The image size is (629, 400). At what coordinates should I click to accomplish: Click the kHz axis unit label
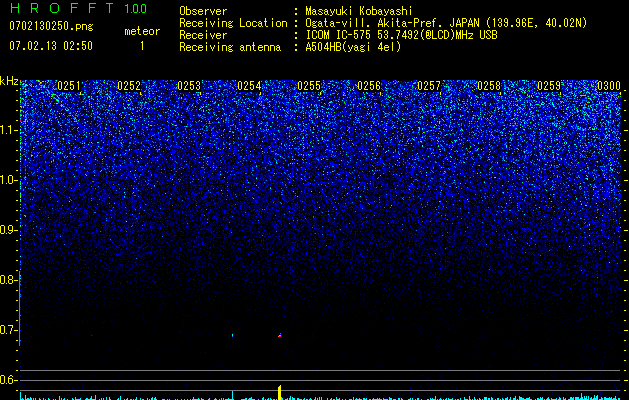tap(9, 81)
